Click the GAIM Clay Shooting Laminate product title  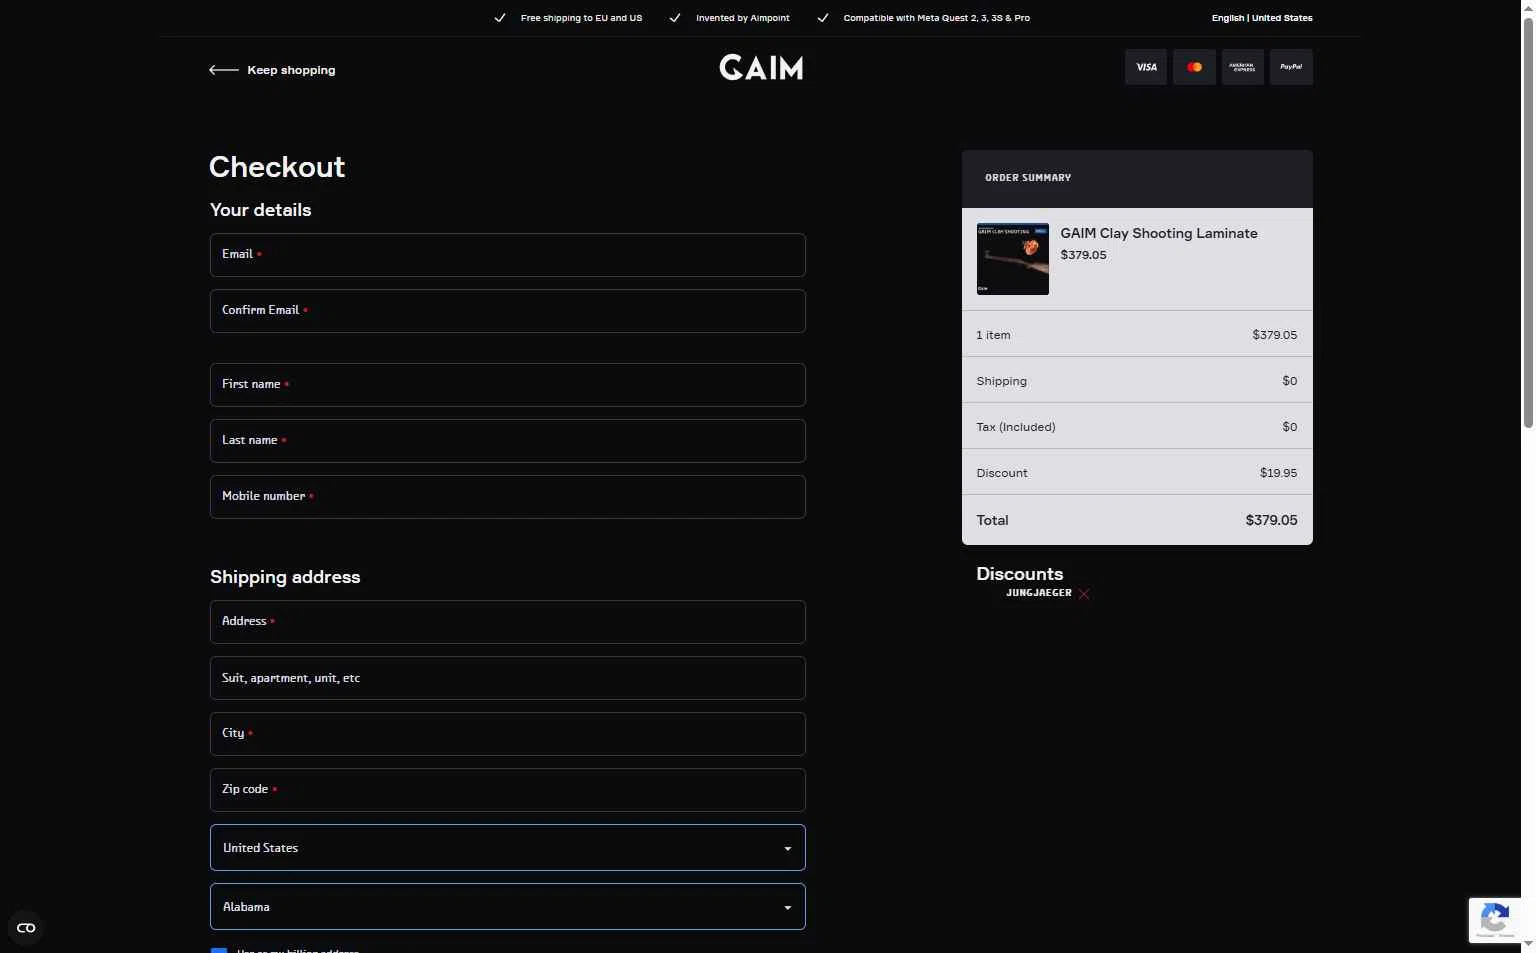(x=1159, y=233)
